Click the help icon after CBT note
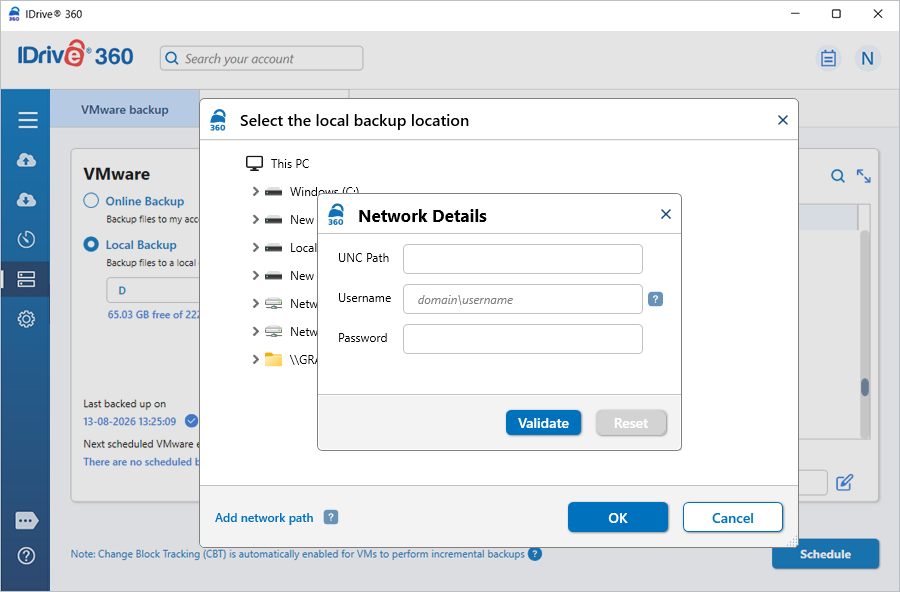 [x=535, y=554]
